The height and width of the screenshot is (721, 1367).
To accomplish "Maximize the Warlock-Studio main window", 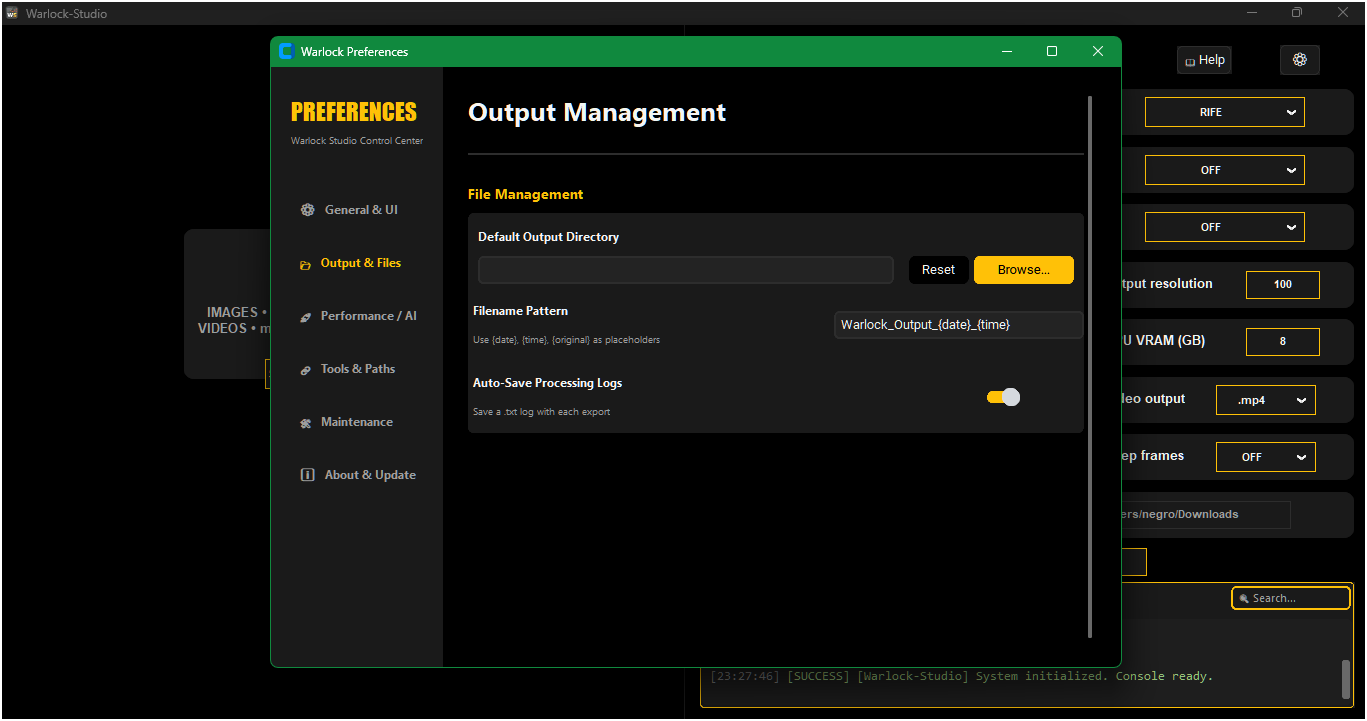I will [1297, 13].
